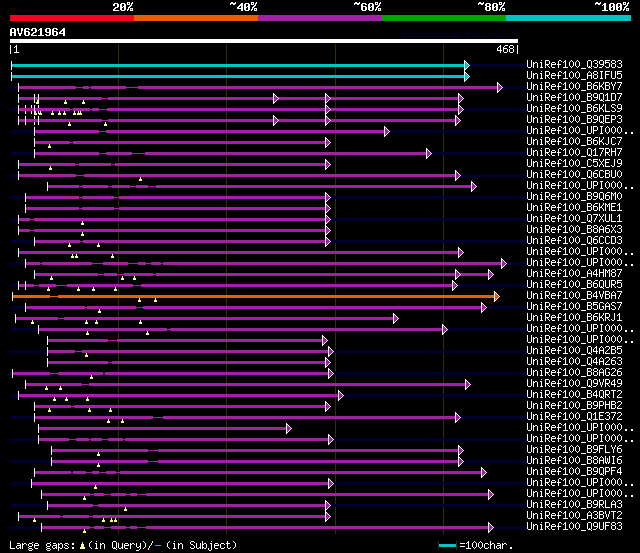Go to the UniRef100_Q4A2B5 entry
The image size is (640, 553).
coord(574,350)
